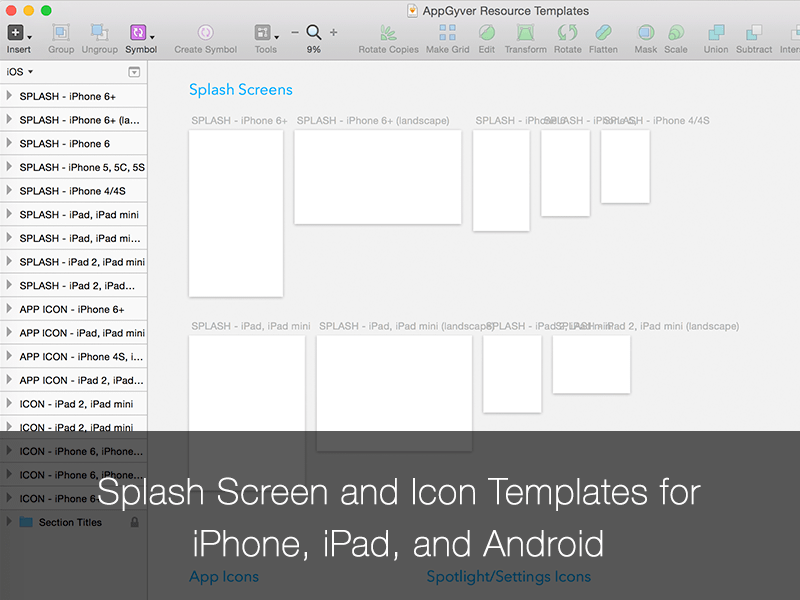Zoom out with the minus button

pos(295,32)
